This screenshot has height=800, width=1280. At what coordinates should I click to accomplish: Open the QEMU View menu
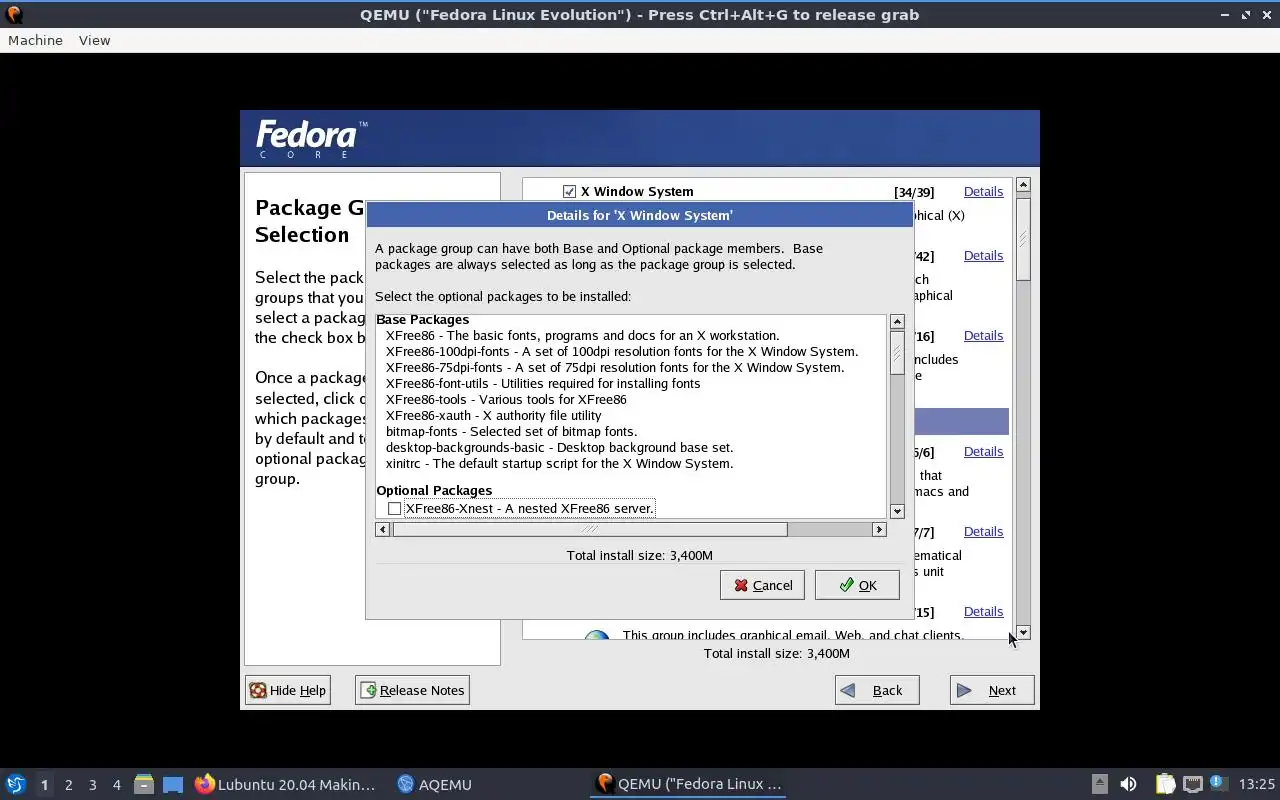click(x=94, y=40)
